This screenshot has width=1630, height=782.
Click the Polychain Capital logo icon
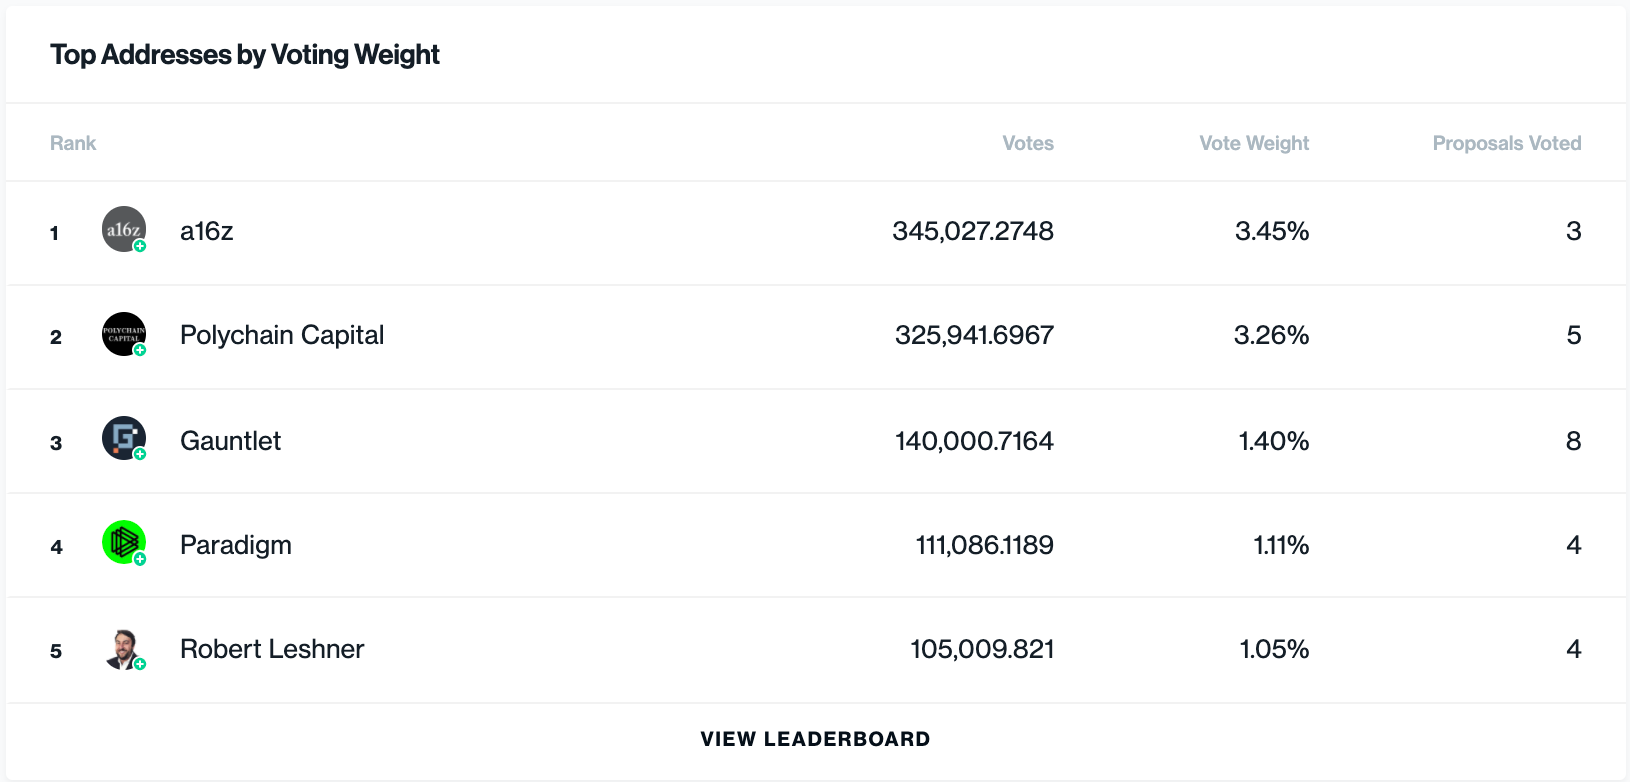(x=124, y=334)
